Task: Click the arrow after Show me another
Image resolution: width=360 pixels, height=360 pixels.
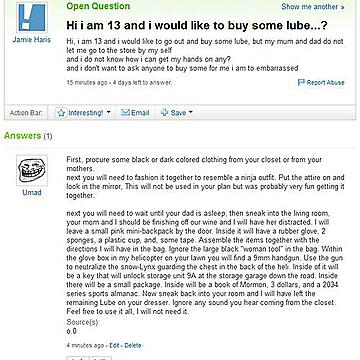Action: 342,7
